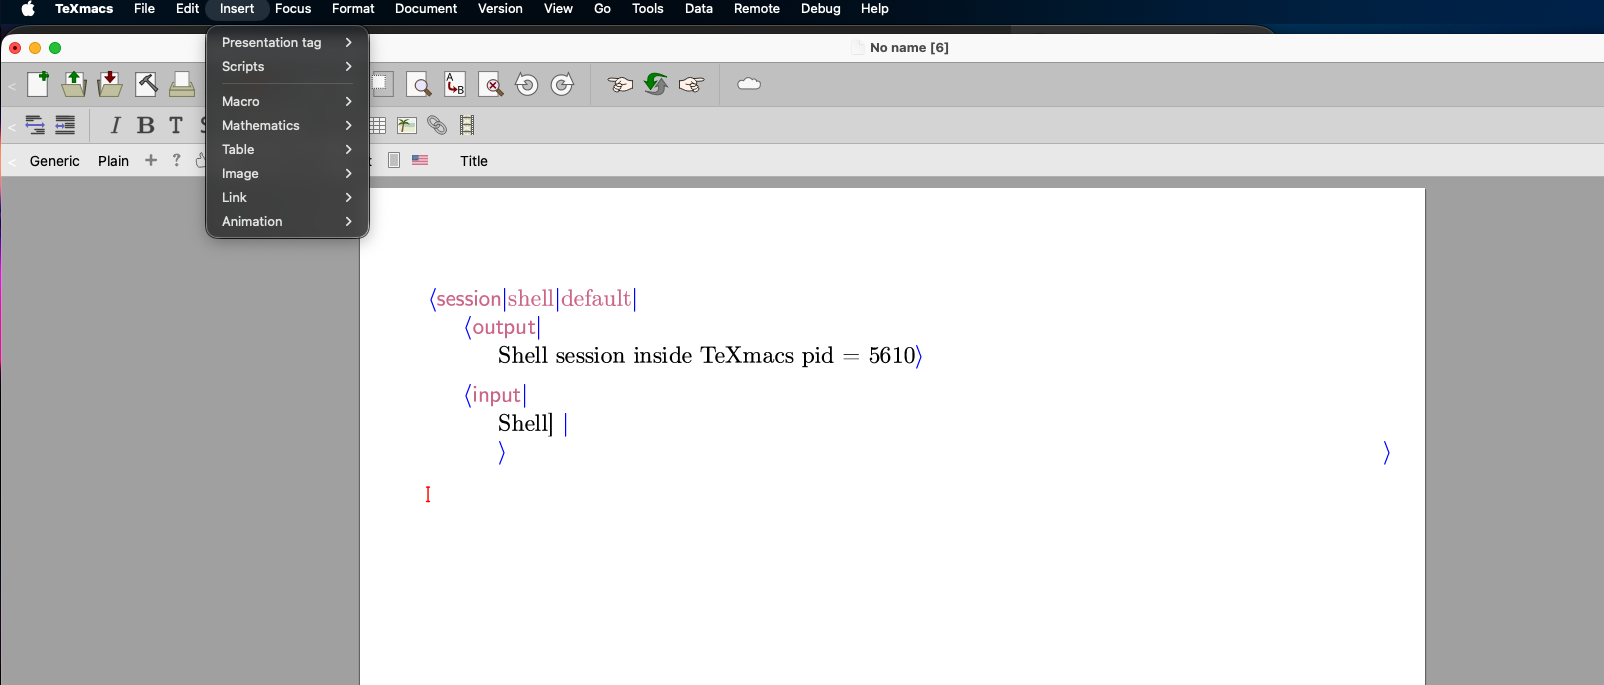1604x685 pixels.
Task: Toggle bold text formatting
Action: [x=146, y=125]
